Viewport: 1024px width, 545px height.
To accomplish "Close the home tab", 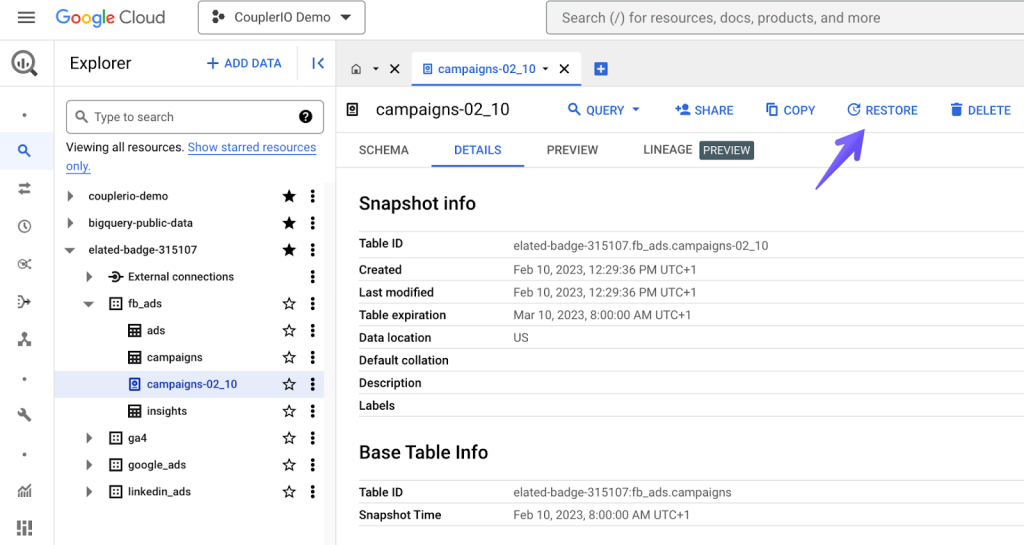I will point(394,69).
